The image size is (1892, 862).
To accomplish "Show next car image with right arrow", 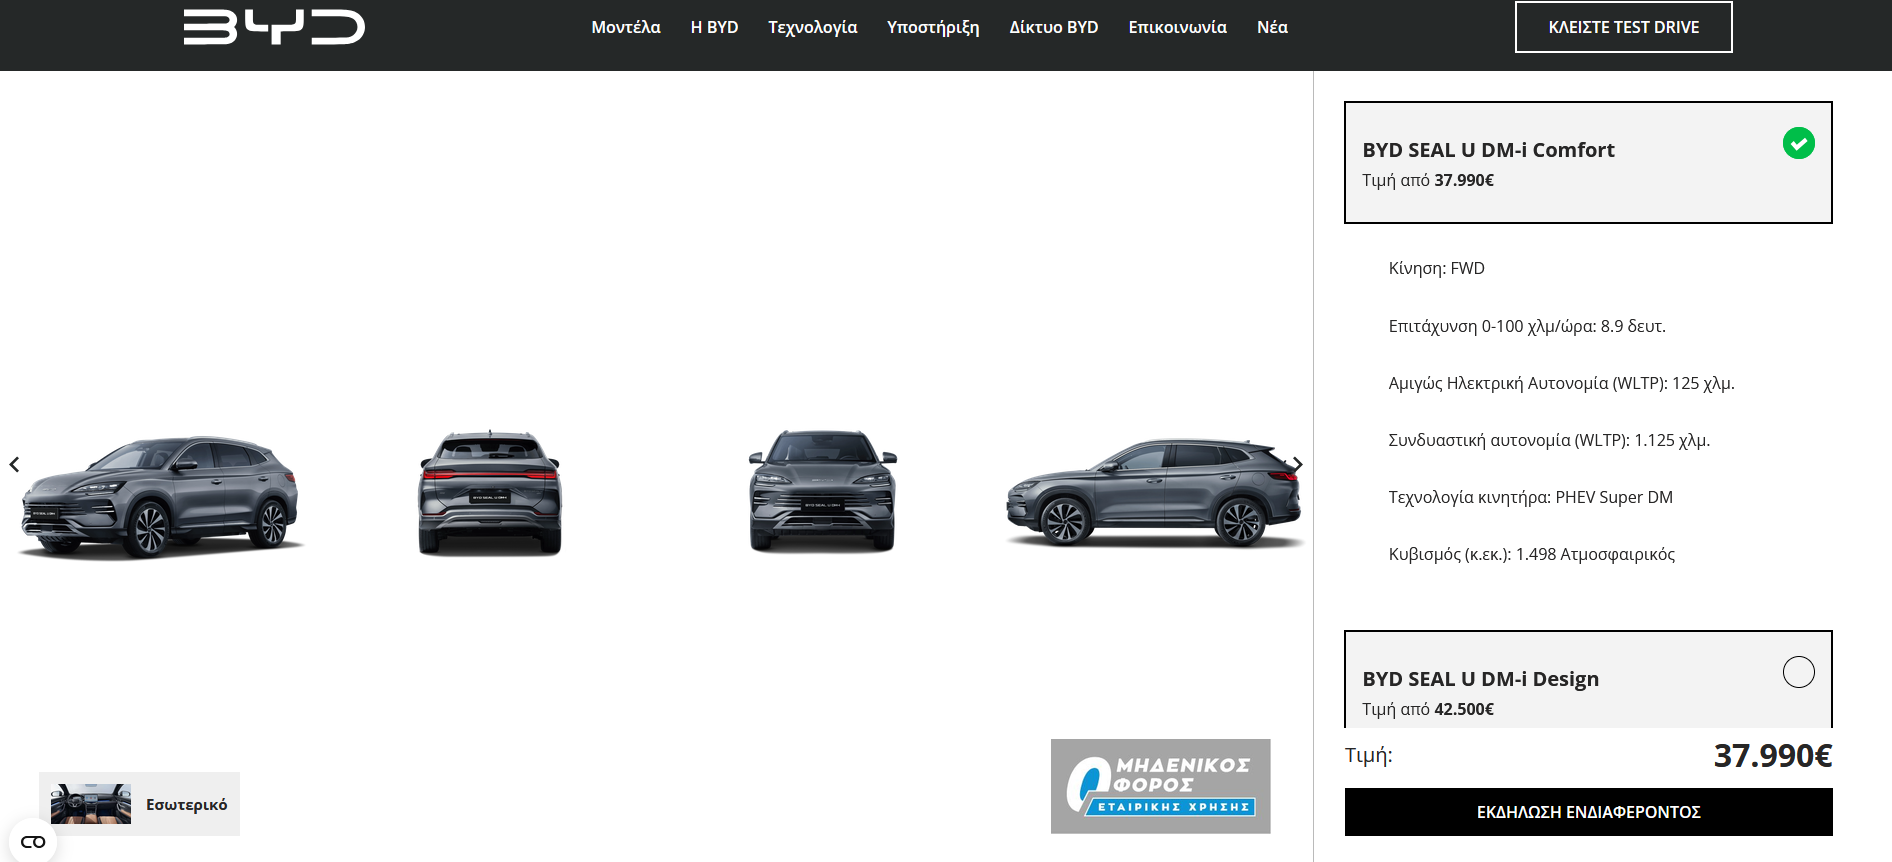I will point(1297,464).
